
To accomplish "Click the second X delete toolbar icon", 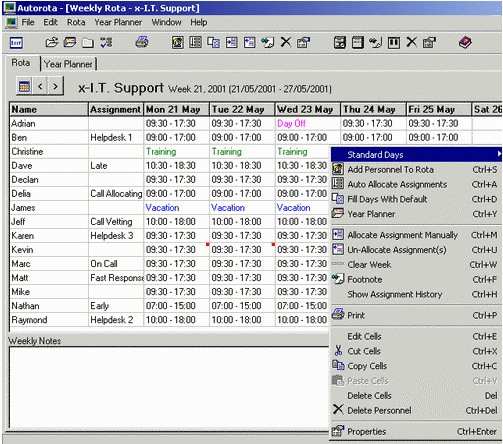I will pyautogui.click(x=412, y=42).
